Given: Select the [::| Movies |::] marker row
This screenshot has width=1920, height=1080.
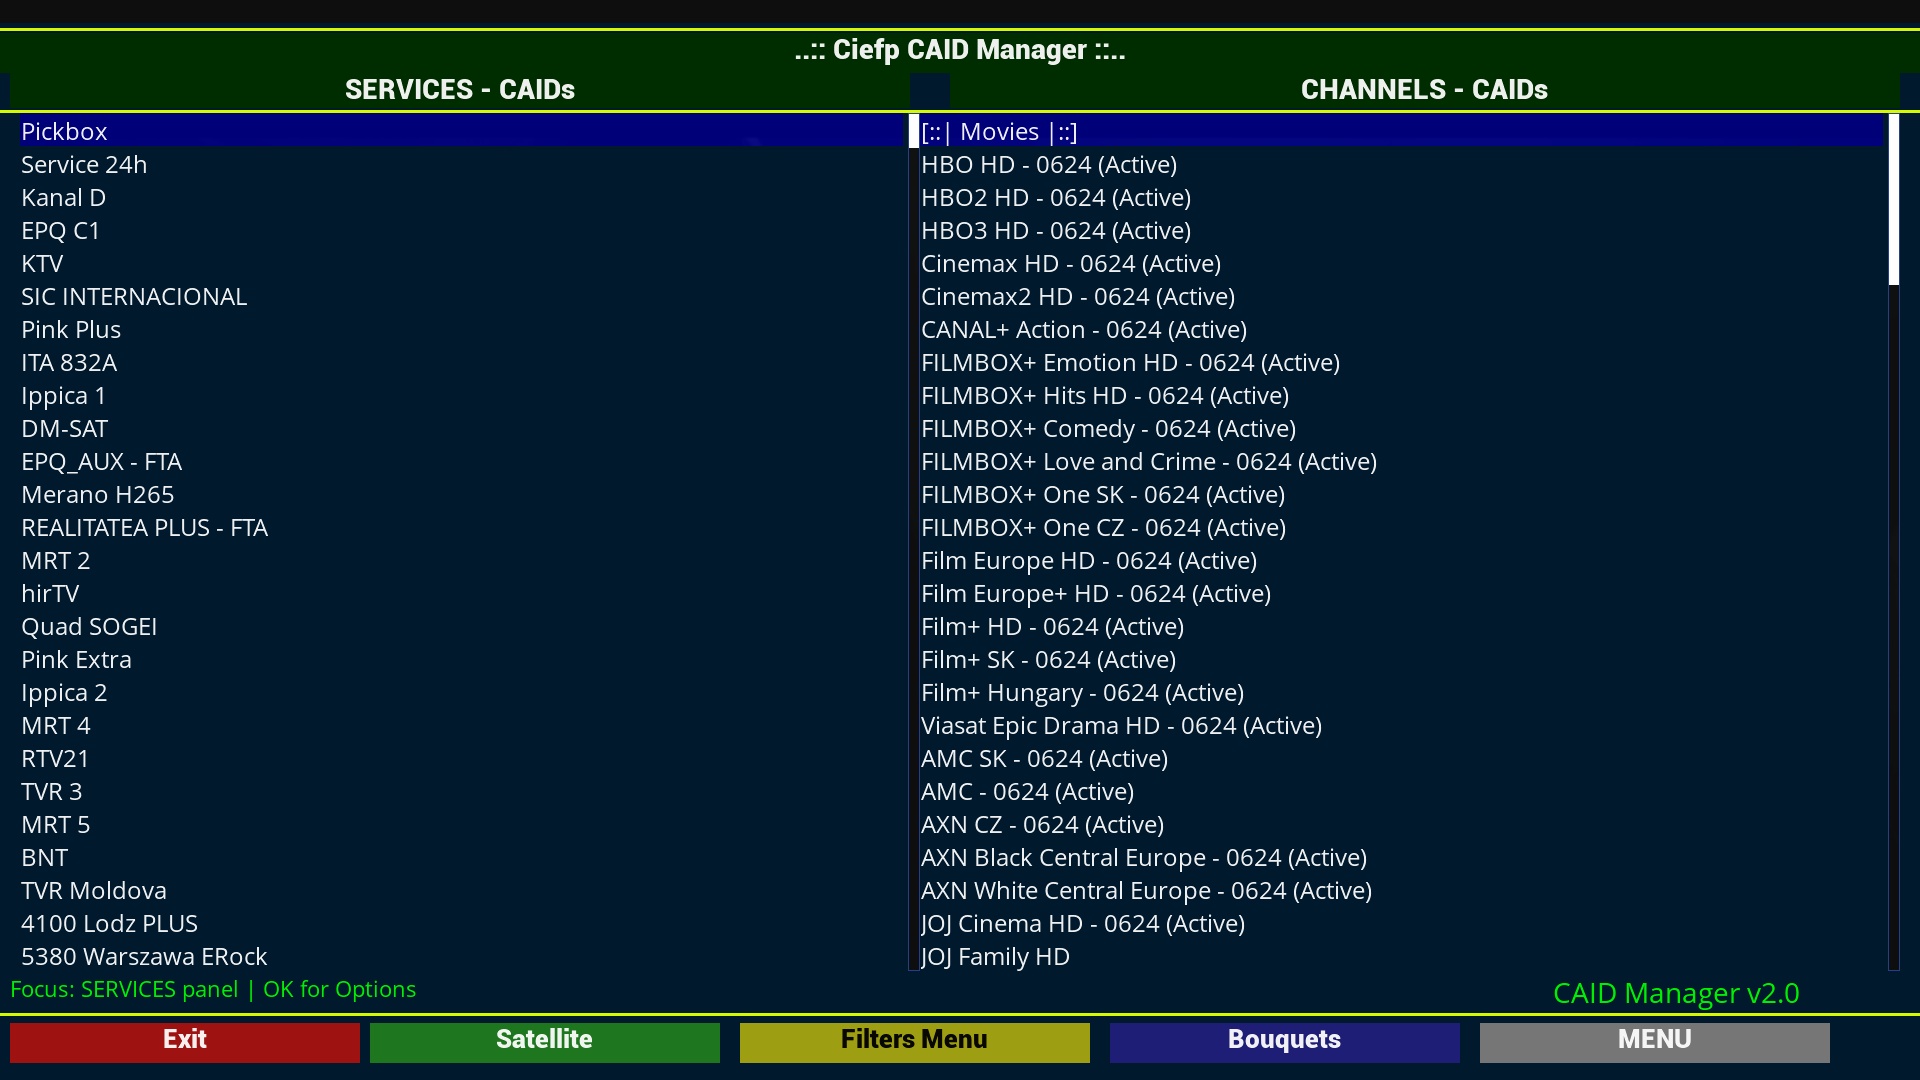Looking at the screenshot, I should [1402, 131].
